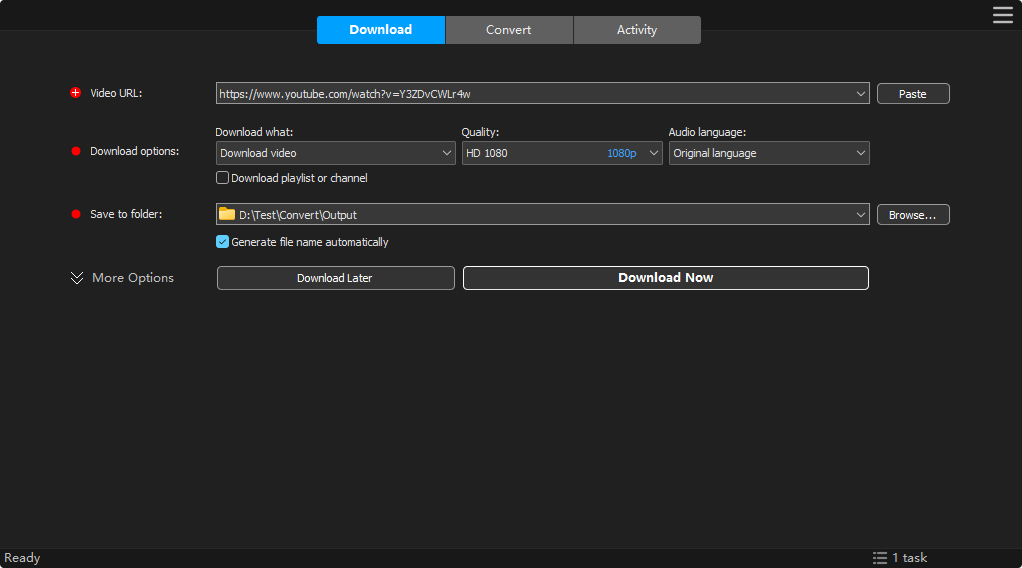Switch to the Activity tab
Screen dimensions: 1022x568
(637, 30)
